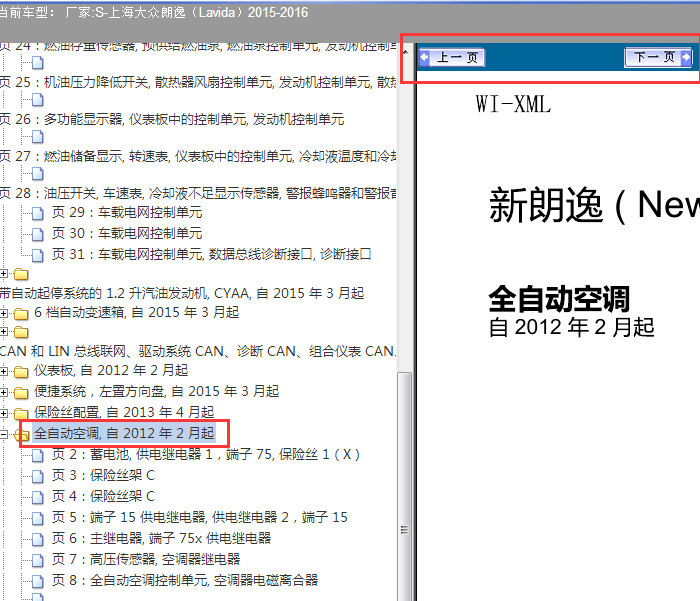Click document icon beside 页 7
The height and width of the screenshot is (601, 700).
coord(38,560)
